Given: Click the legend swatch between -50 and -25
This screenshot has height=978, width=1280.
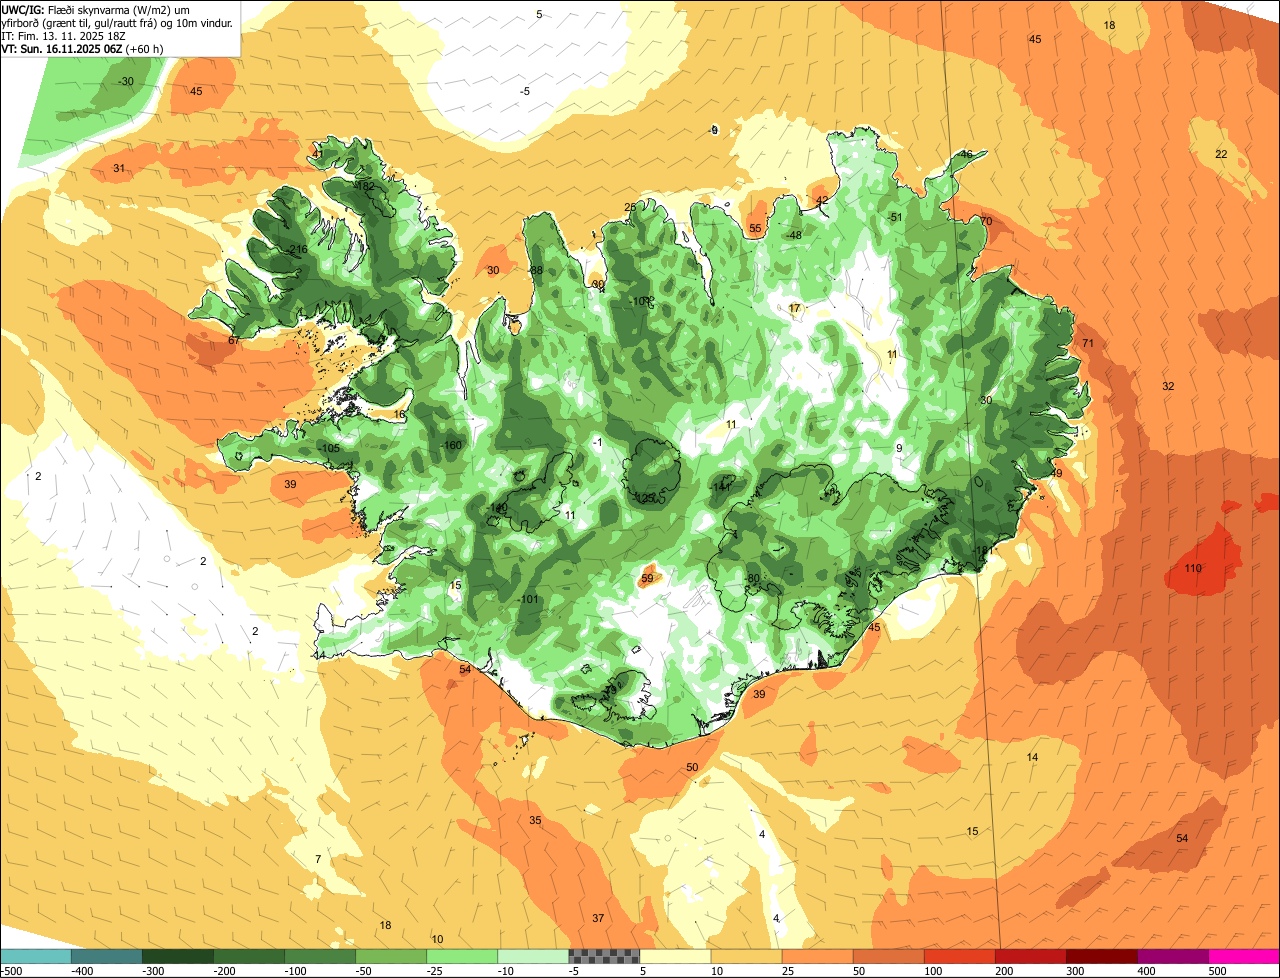Looking at the screenshot, I should coord(391,956).
